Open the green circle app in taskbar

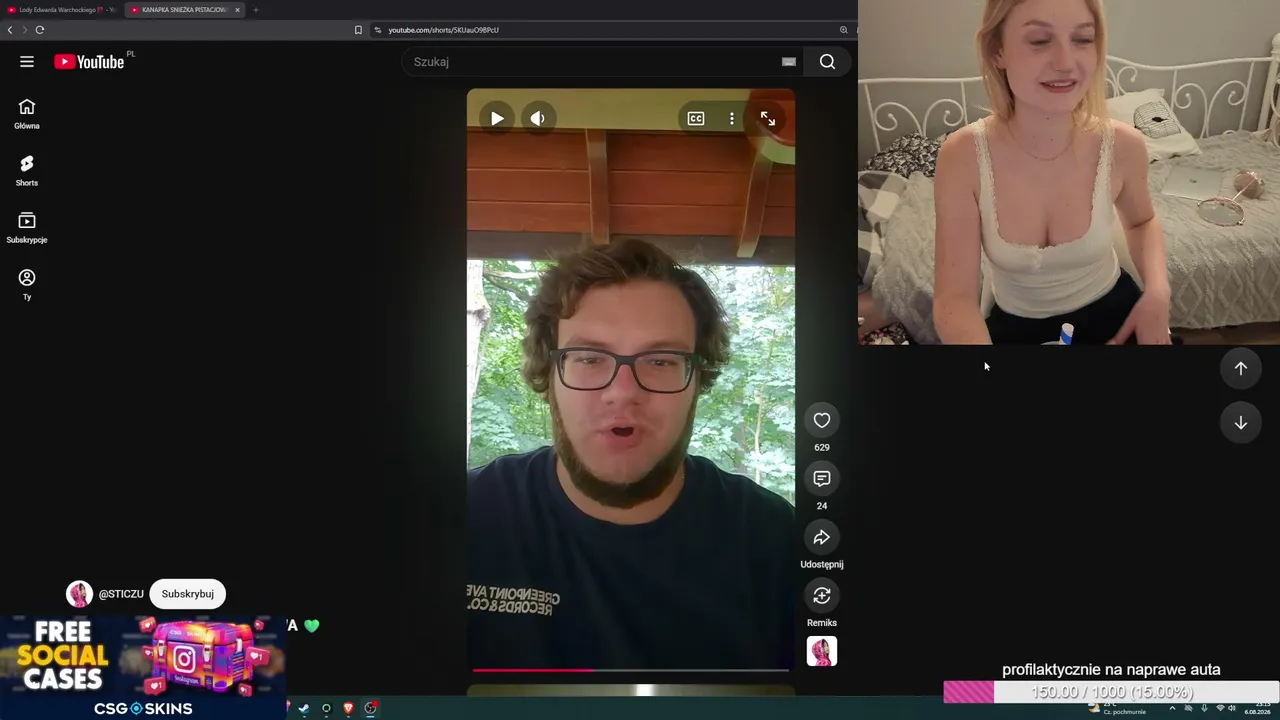tap(326, 709)
